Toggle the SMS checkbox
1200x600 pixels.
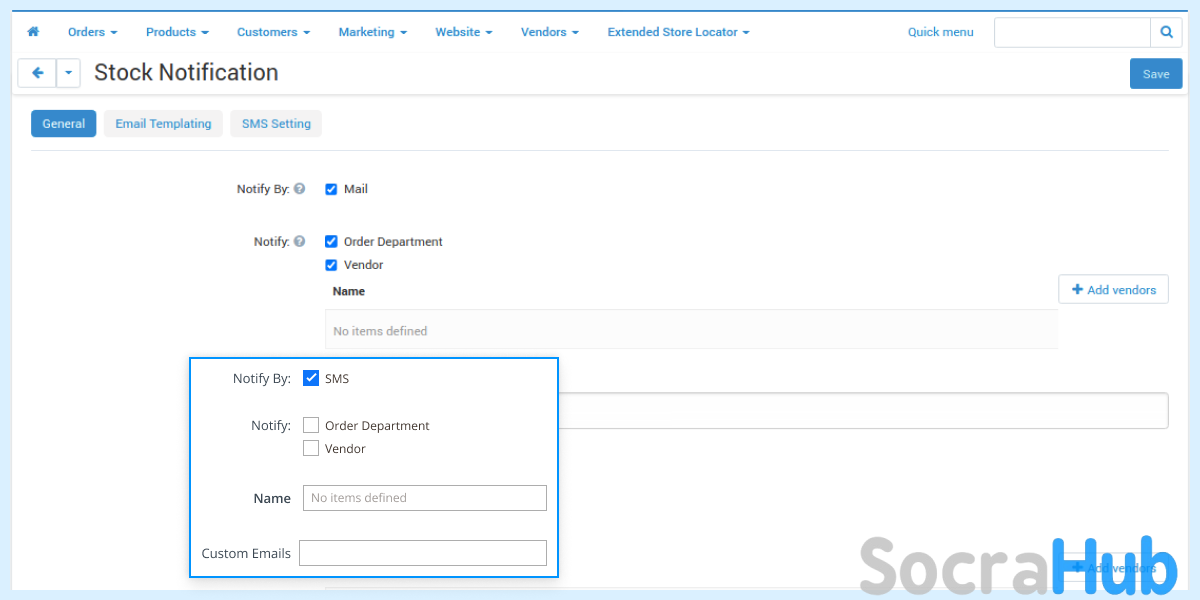311,378
